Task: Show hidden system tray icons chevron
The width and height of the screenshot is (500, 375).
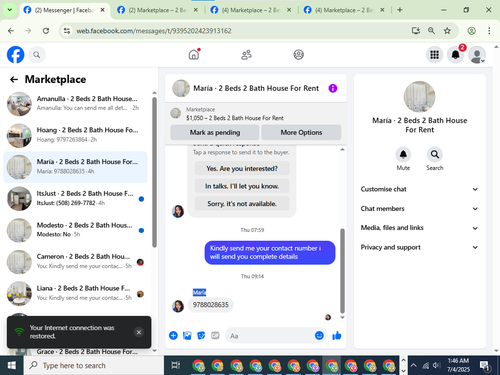Action: [x=413, y=365]
